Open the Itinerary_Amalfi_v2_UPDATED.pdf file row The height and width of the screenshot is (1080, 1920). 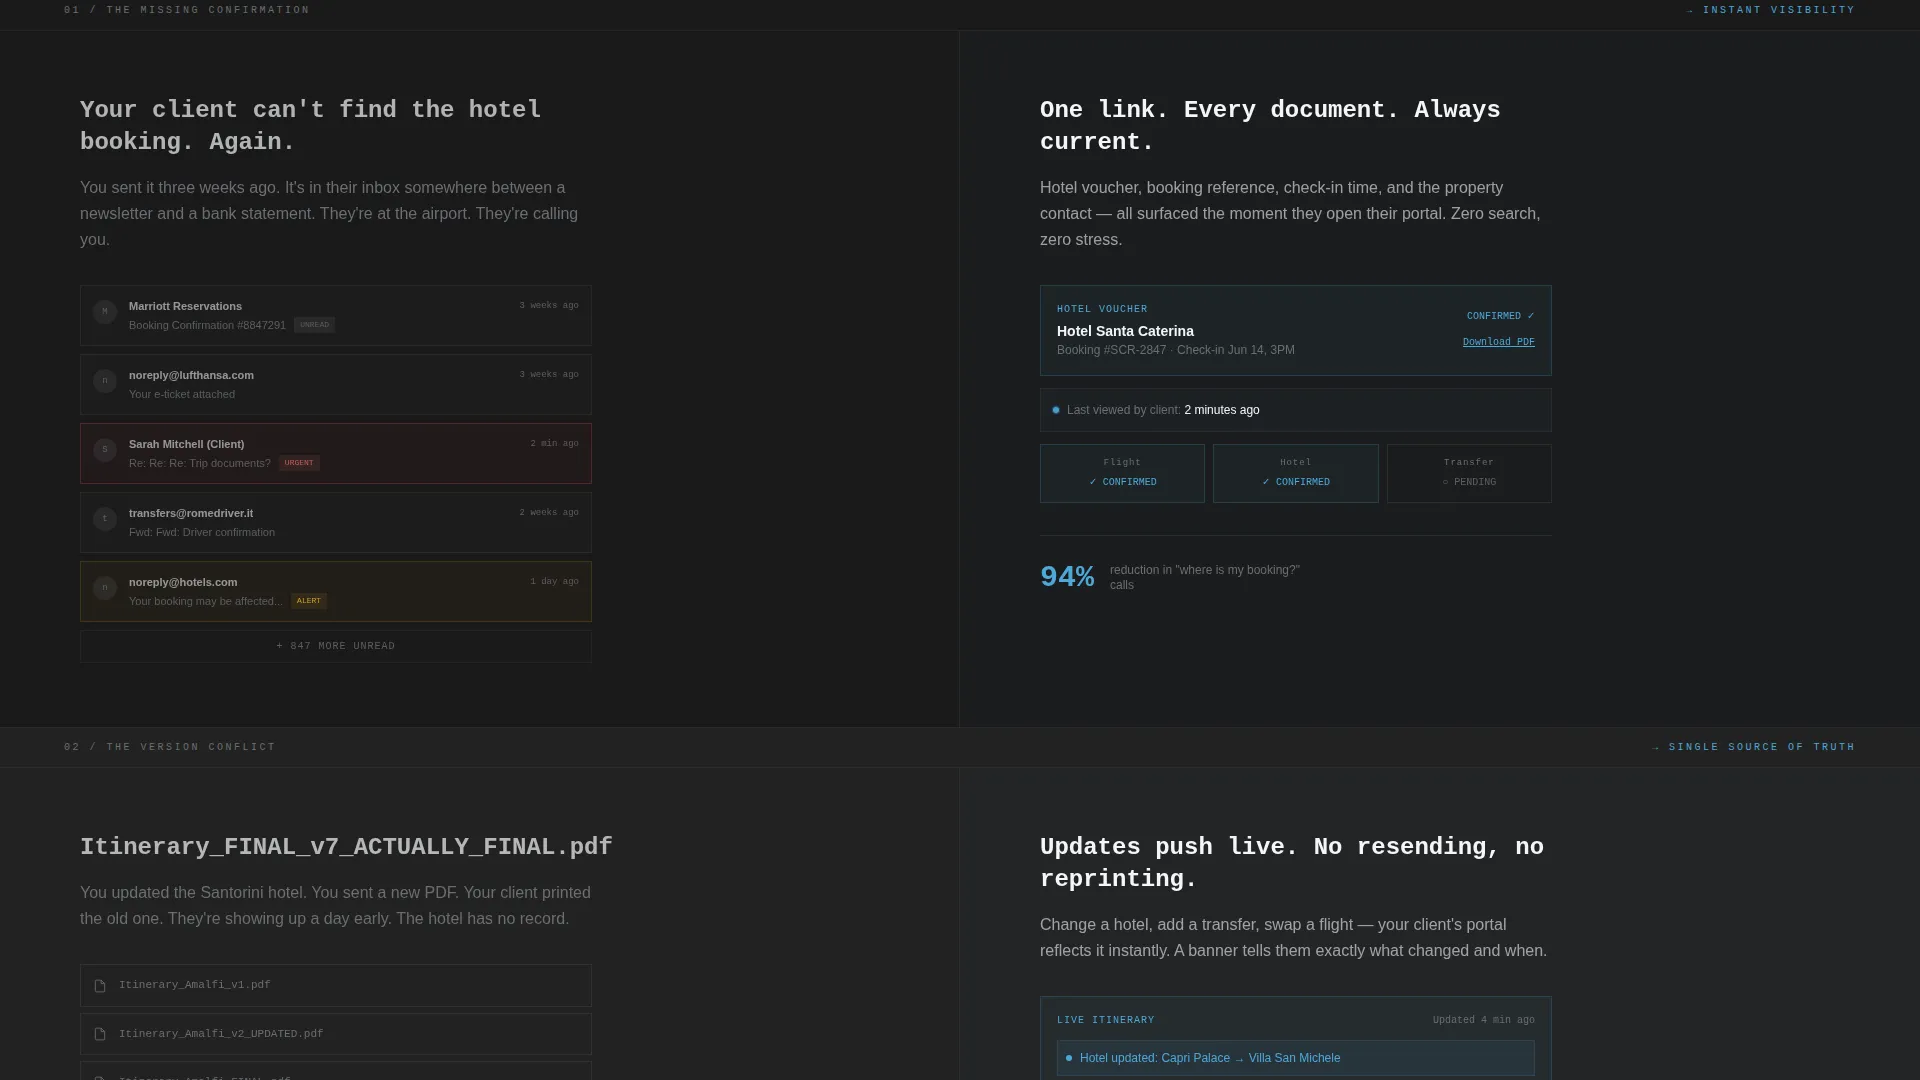pyautogui.click(x=336, y=1034)
